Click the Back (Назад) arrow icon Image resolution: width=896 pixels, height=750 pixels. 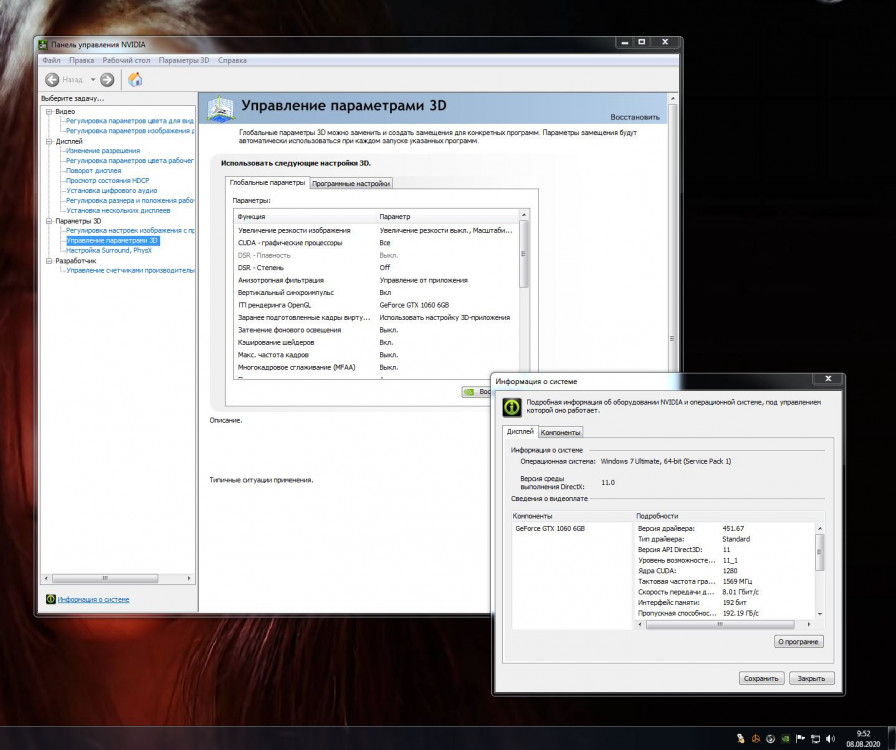click(x=53, y=79)
